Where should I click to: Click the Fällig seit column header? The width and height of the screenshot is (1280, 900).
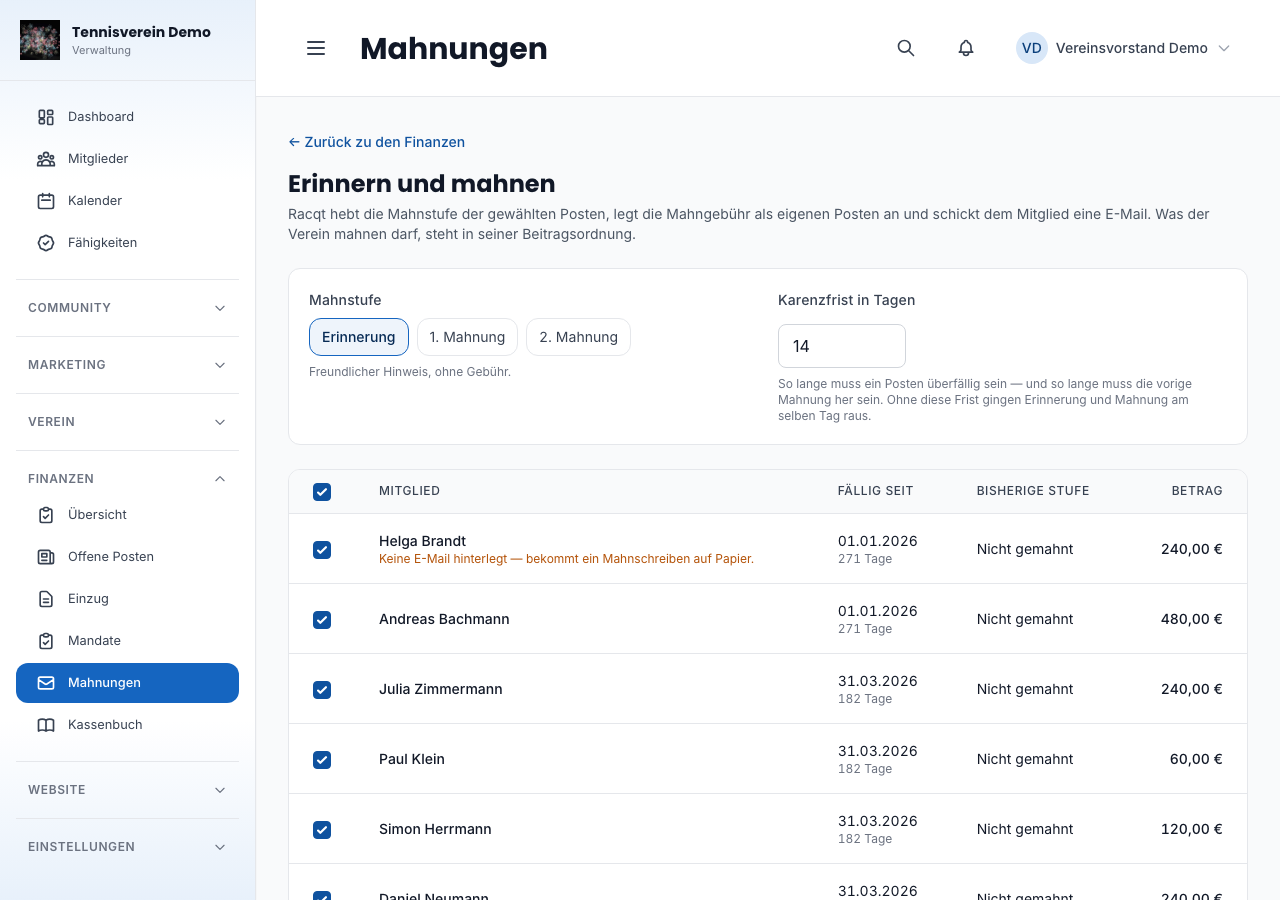[x=876, y=491]
